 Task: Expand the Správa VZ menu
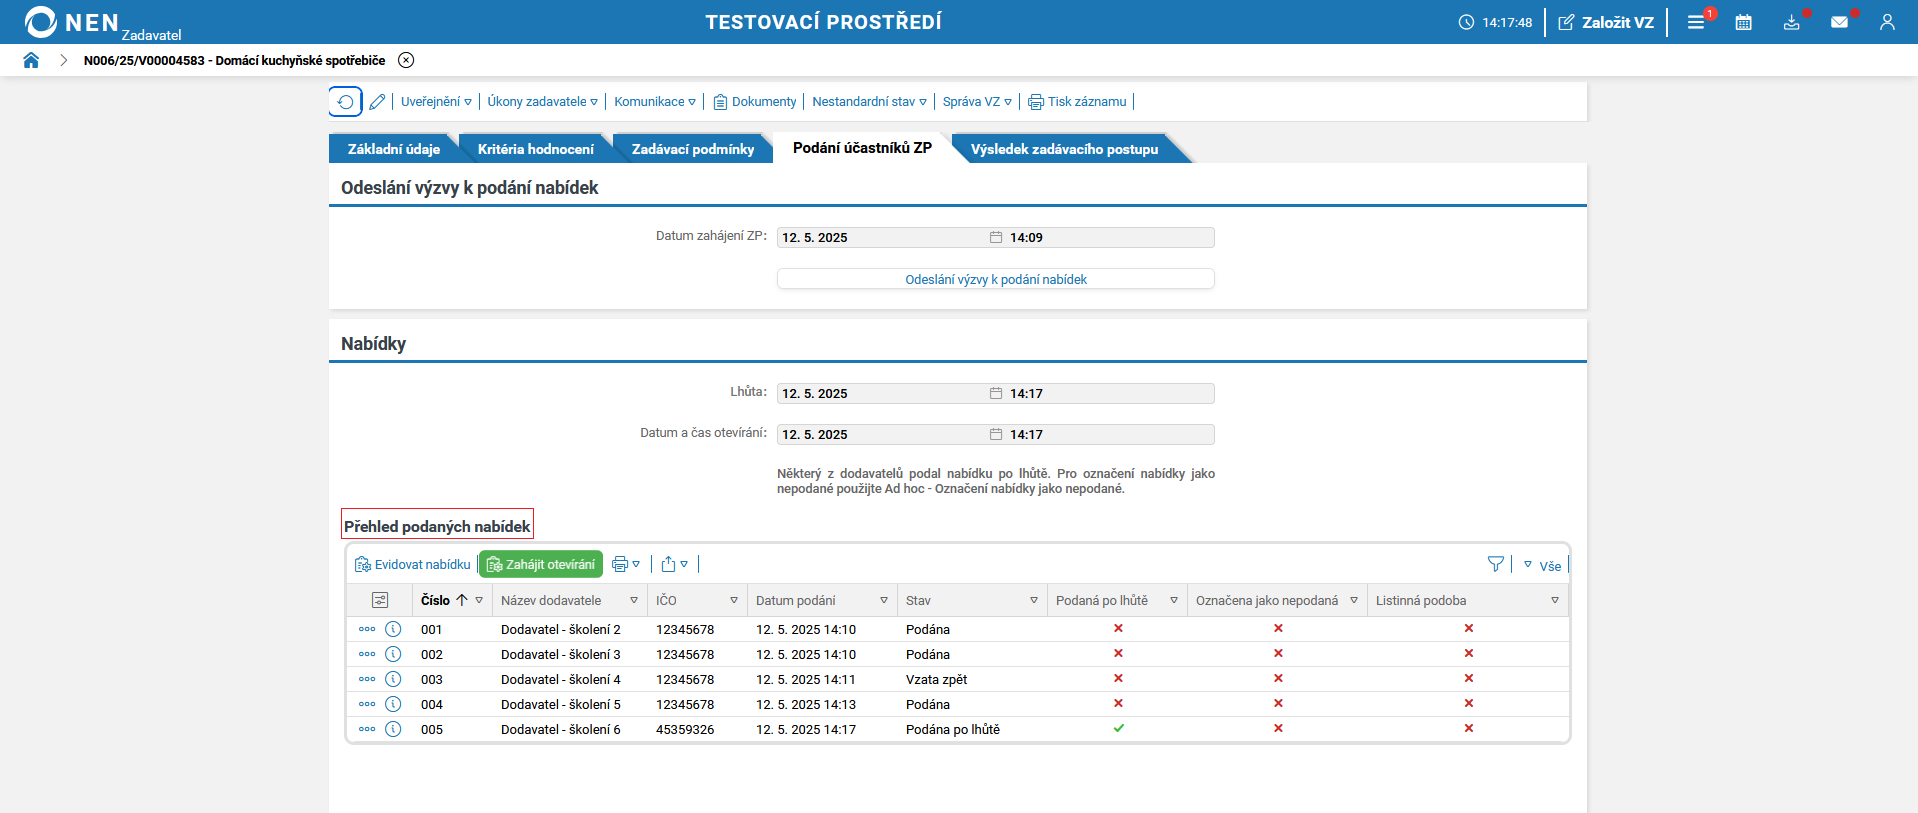(x=977, y=102)
